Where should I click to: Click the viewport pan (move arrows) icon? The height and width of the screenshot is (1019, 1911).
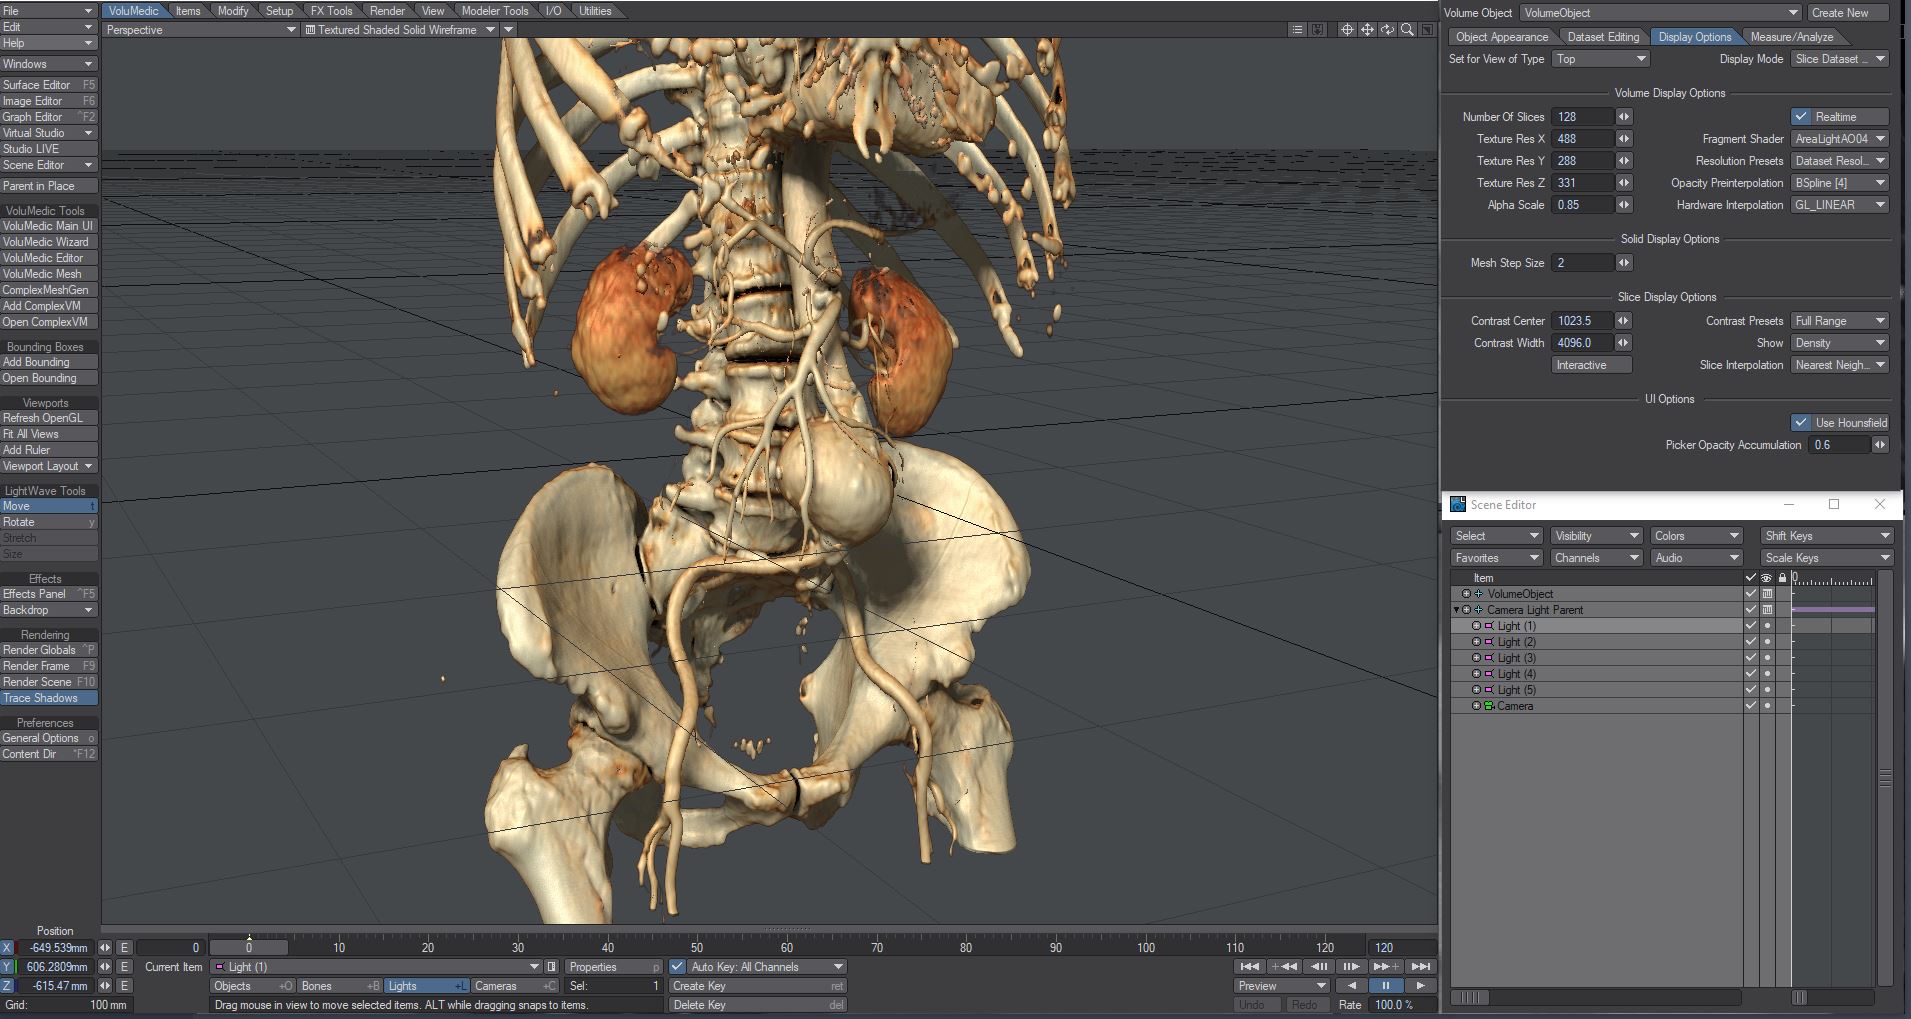point(1367,30)
